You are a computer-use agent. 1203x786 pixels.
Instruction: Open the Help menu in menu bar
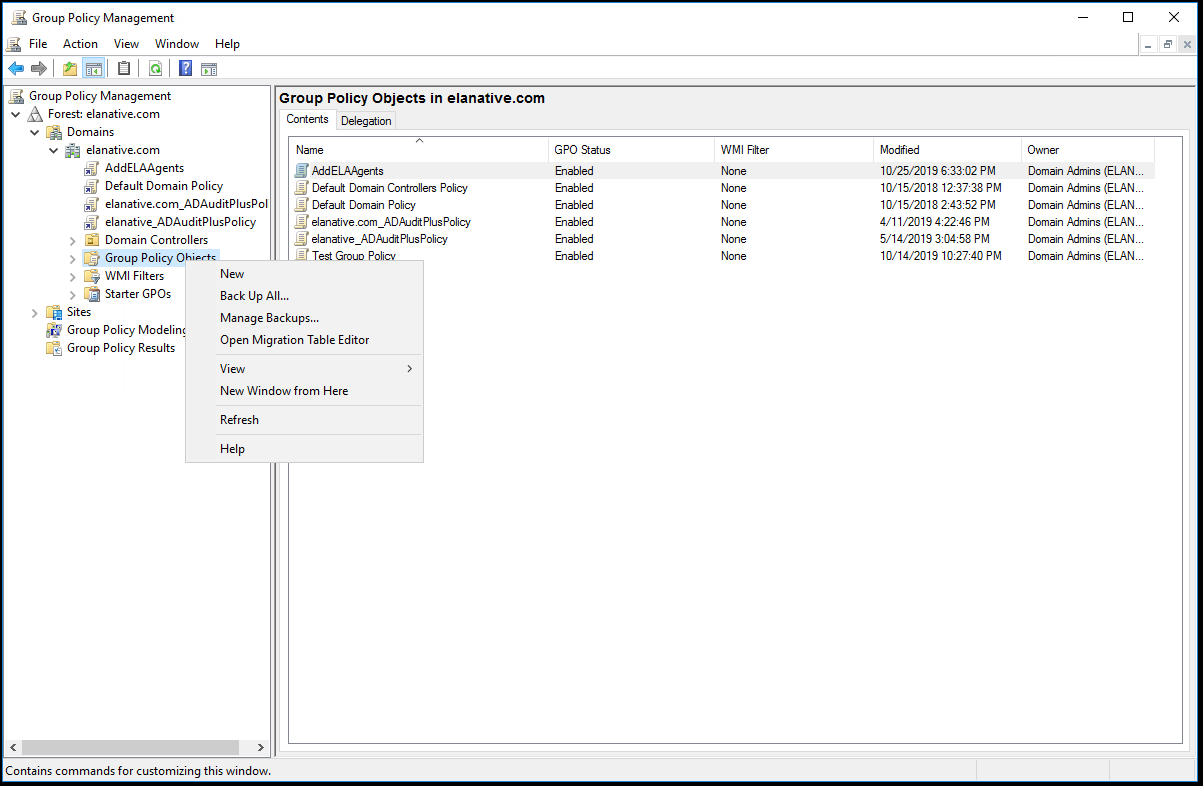tap(228, 44)
